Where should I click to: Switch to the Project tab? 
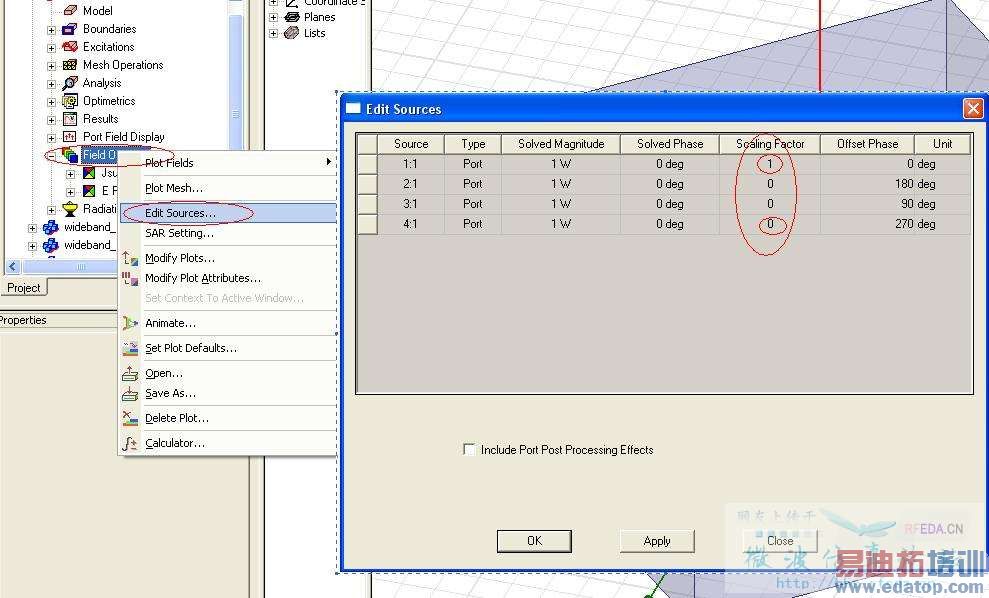(x=23, y=288)
